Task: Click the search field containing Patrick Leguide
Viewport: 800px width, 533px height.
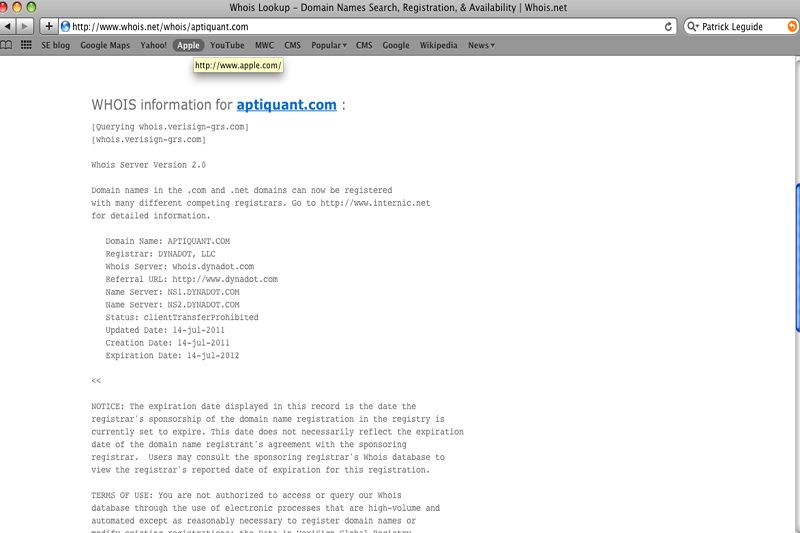Action: [739, 27]
